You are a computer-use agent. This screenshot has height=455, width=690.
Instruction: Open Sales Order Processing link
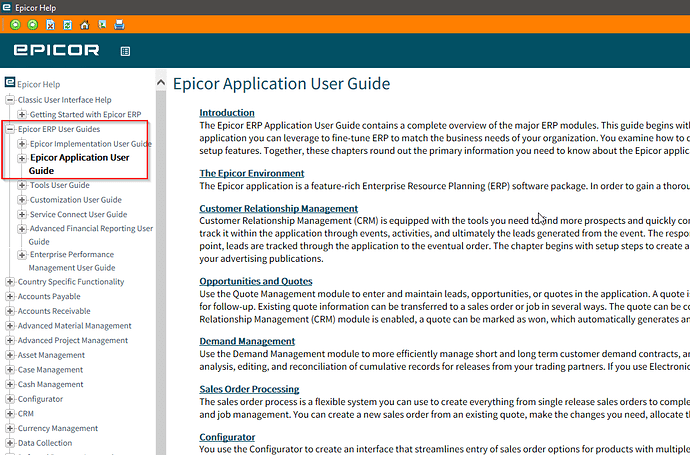pyautogui.click(x=249, y=389)
